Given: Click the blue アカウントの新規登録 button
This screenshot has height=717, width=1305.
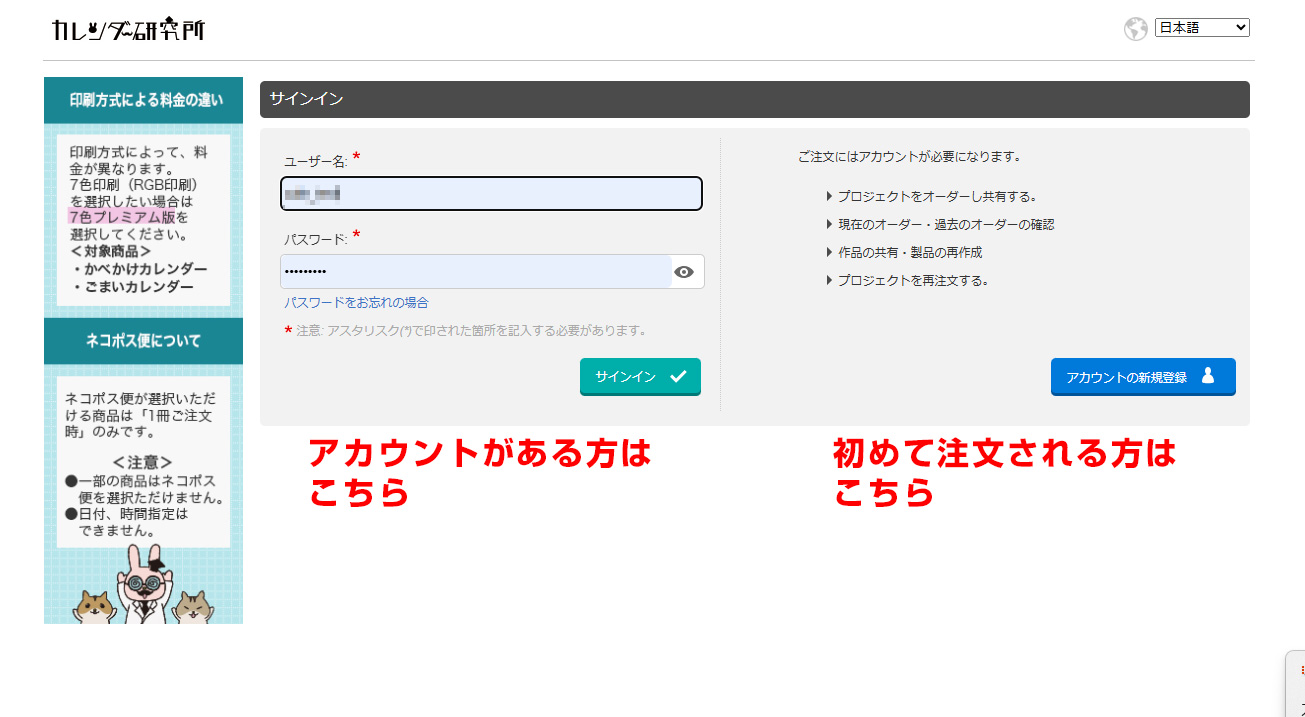Looking at the screenshot, I should (1142, 377).
